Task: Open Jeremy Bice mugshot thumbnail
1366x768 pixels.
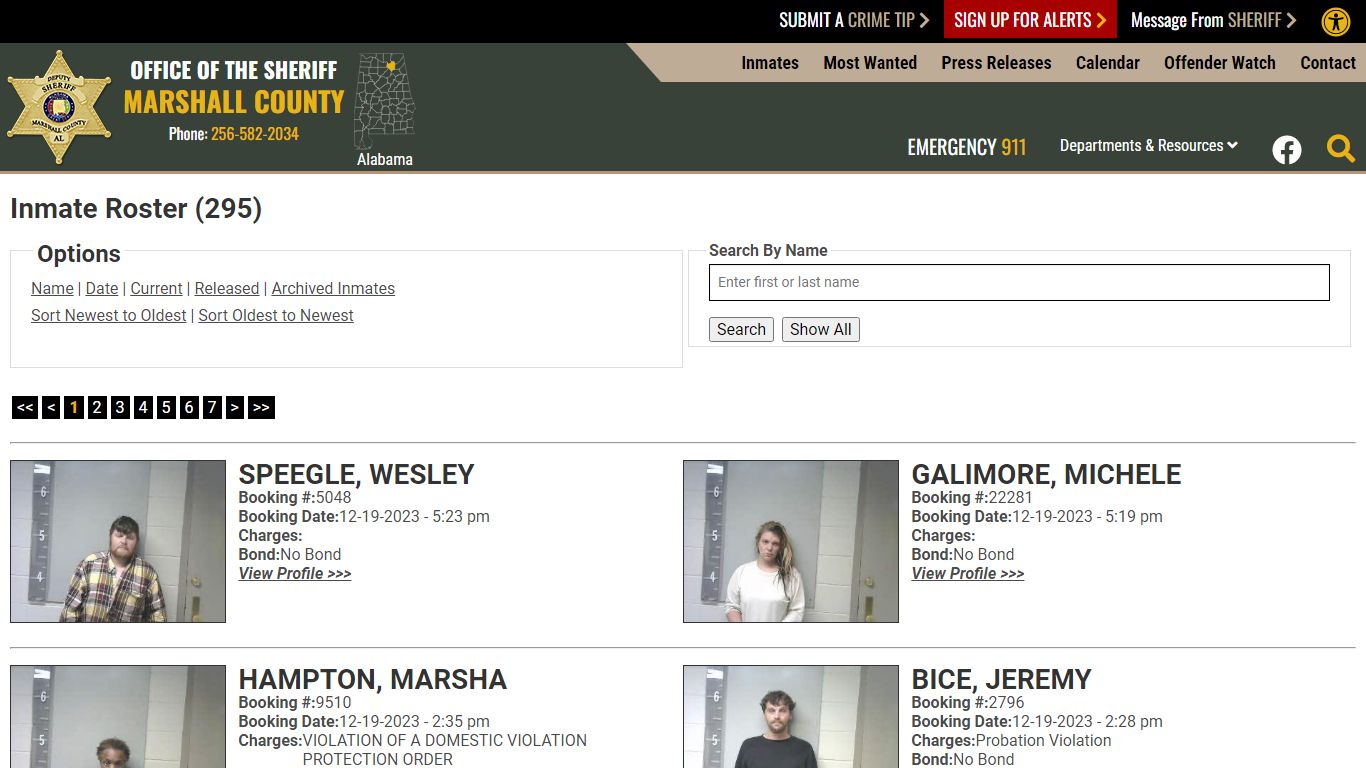Action: (x=791, y=716)
